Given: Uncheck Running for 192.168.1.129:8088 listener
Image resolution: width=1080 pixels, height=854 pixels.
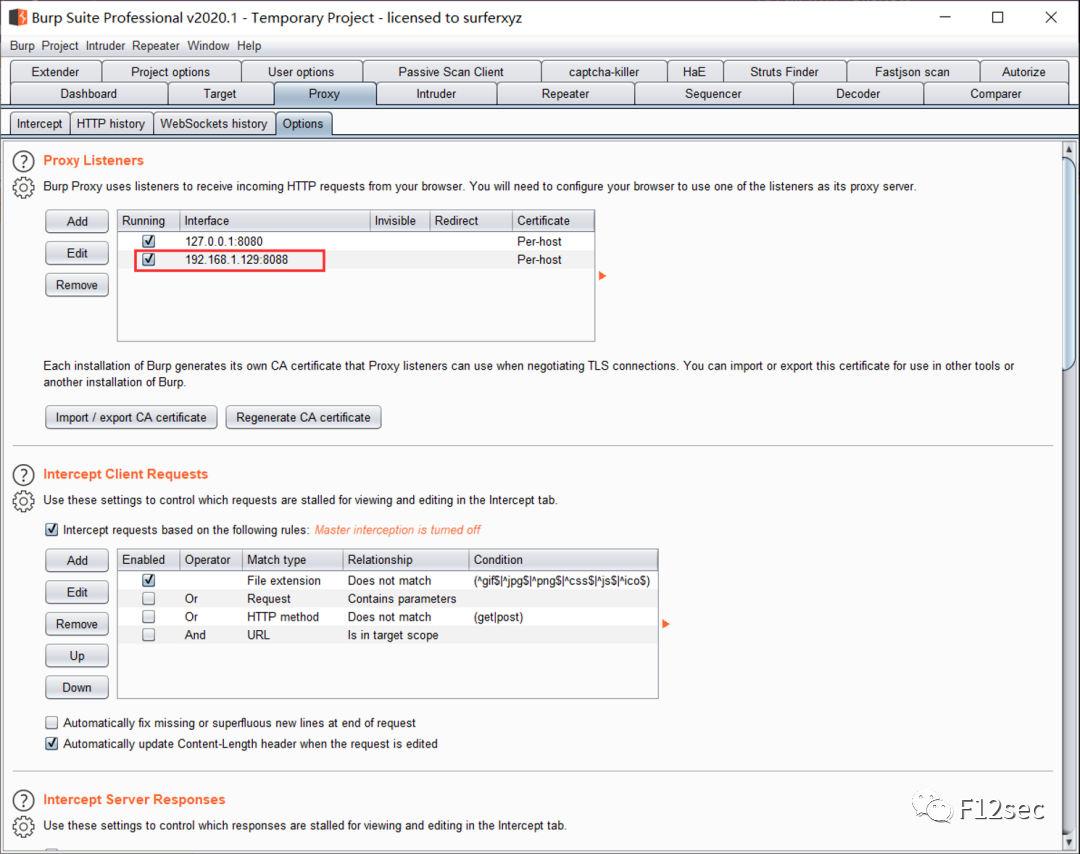Looking at the screenshot, I should [149, 260].
